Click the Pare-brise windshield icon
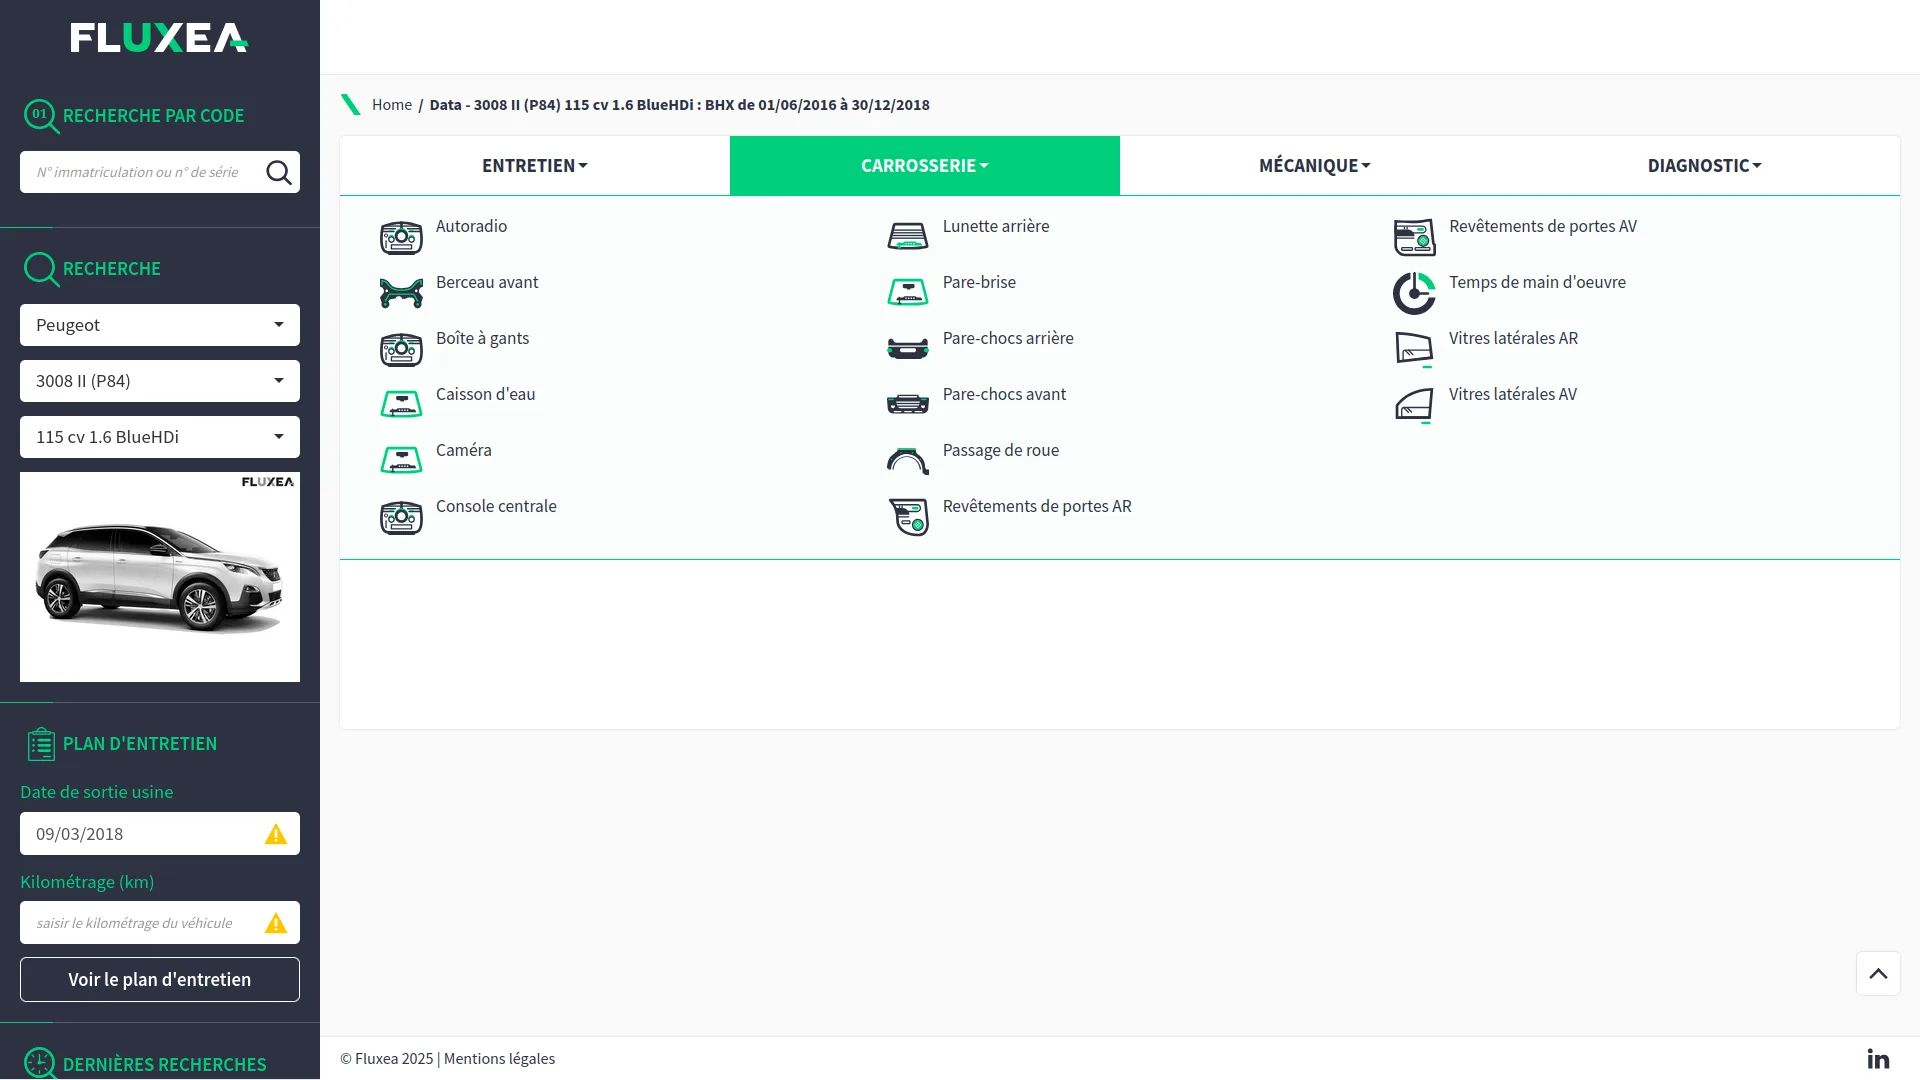 coord(908,292)
